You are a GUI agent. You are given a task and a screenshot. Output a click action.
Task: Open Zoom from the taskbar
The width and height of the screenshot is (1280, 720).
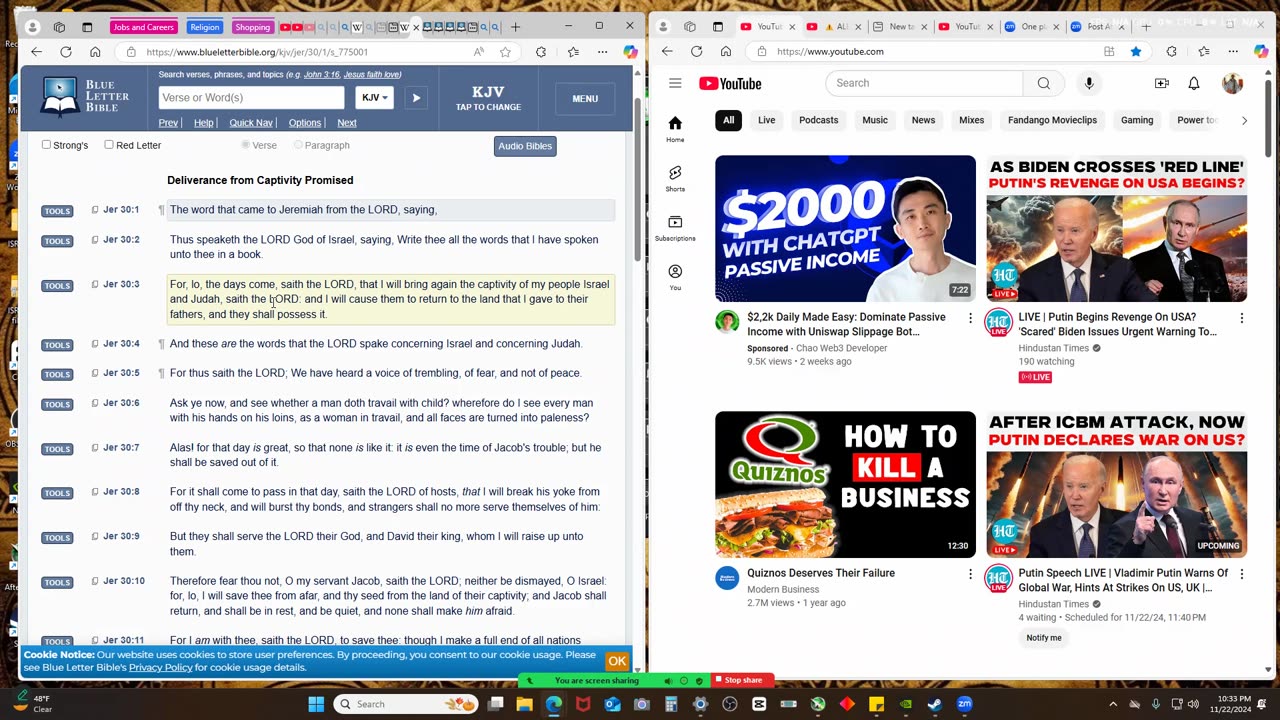[x=964, y=704]
